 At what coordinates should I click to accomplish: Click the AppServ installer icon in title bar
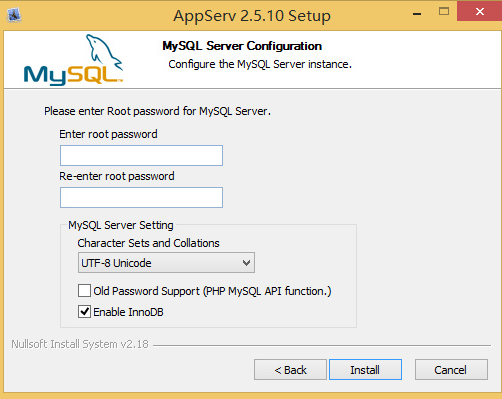click(x=14, y=15)
